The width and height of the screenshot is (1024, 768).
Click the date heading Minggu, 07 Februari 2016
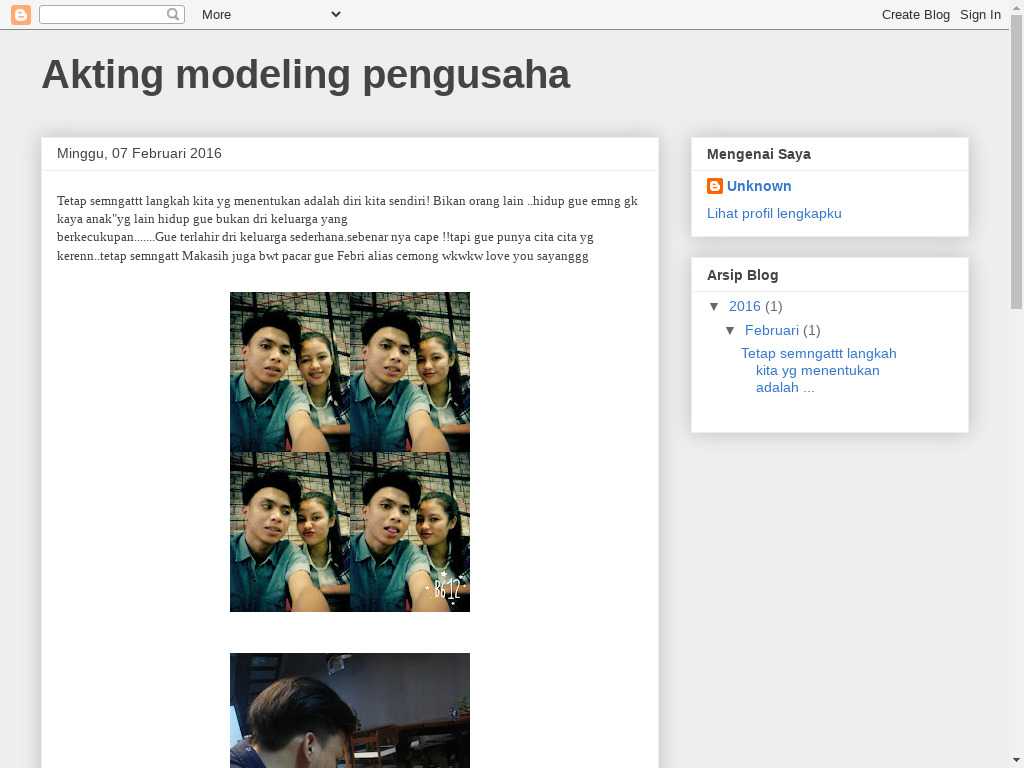pos(139,153)
